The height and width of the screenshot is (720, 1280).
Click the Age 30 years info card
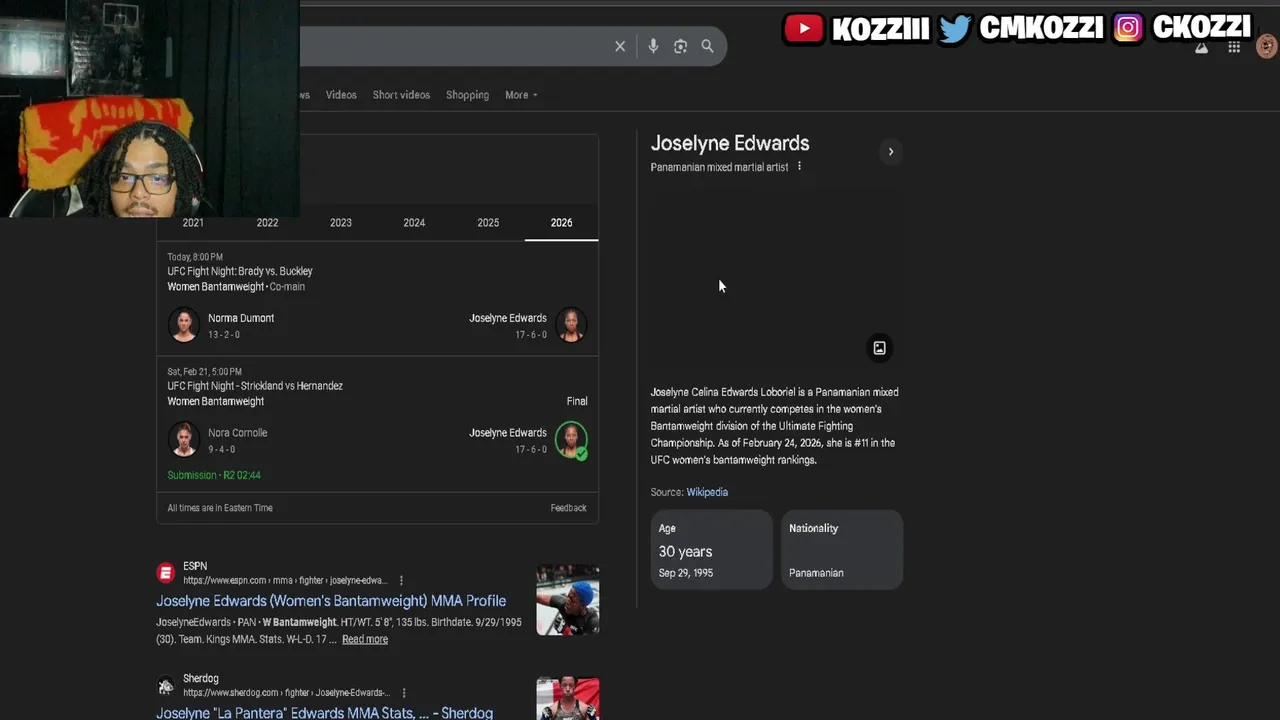tap(711, 549)
